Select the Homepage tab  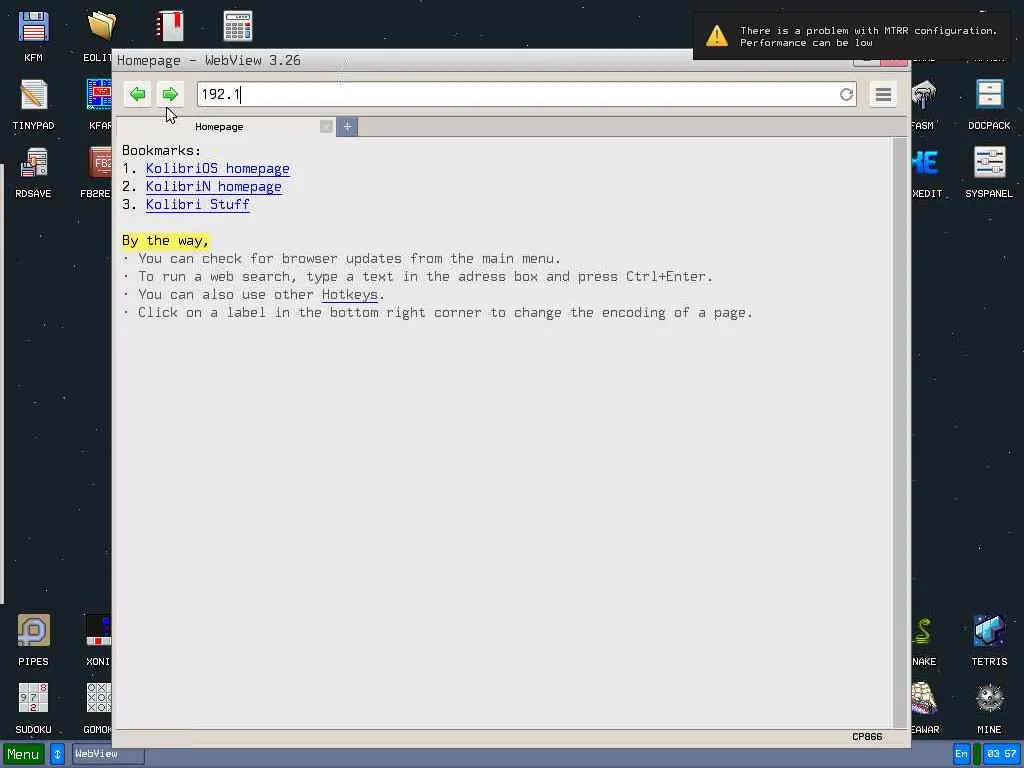coord(219,127)
